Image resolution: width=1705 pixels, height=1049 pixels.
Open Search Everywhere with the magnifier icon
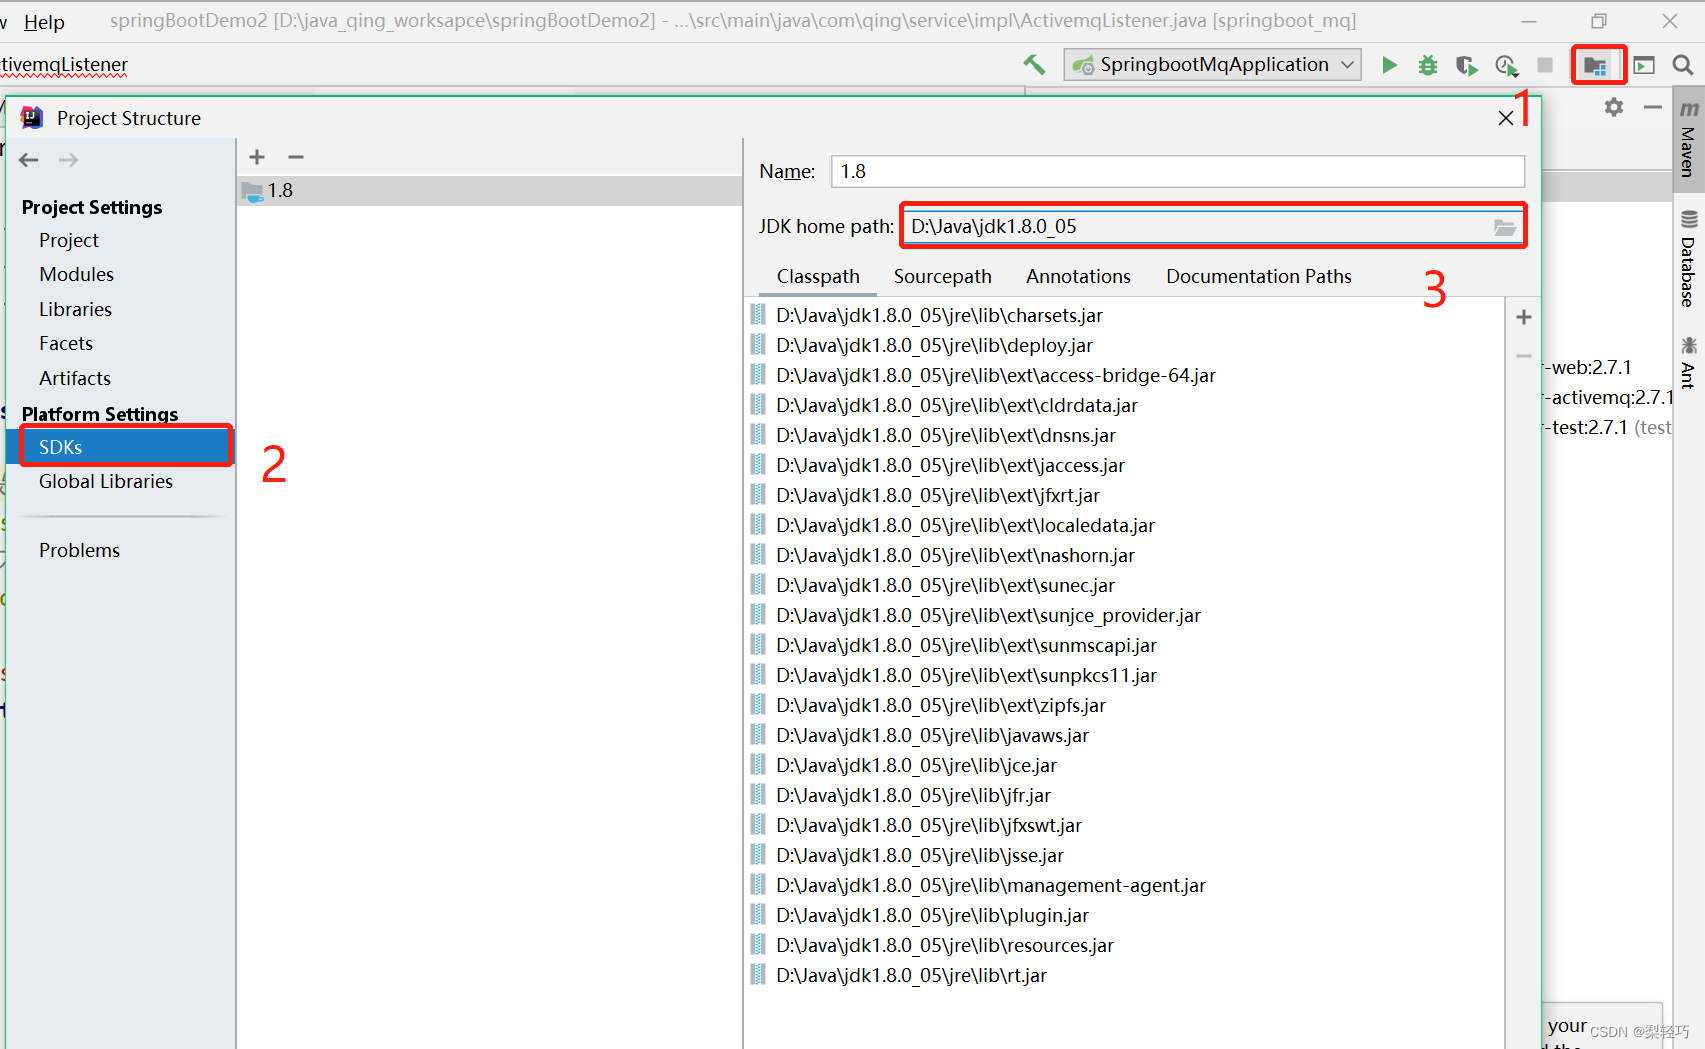coord(1680,64)
